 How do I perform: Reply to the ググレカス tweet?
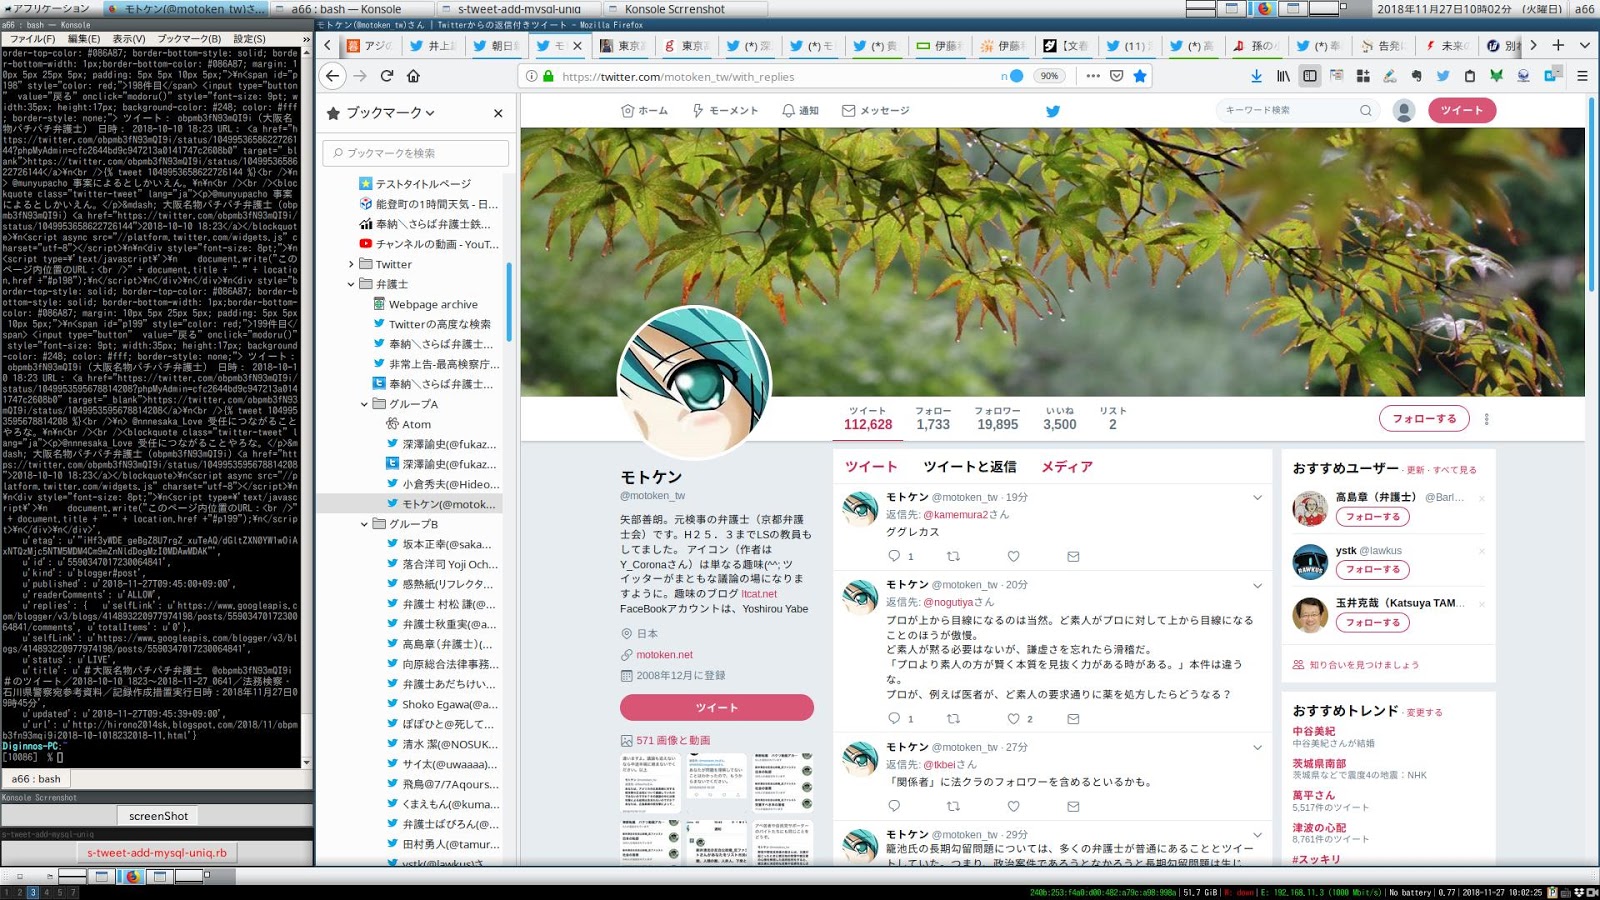(894, 556)
